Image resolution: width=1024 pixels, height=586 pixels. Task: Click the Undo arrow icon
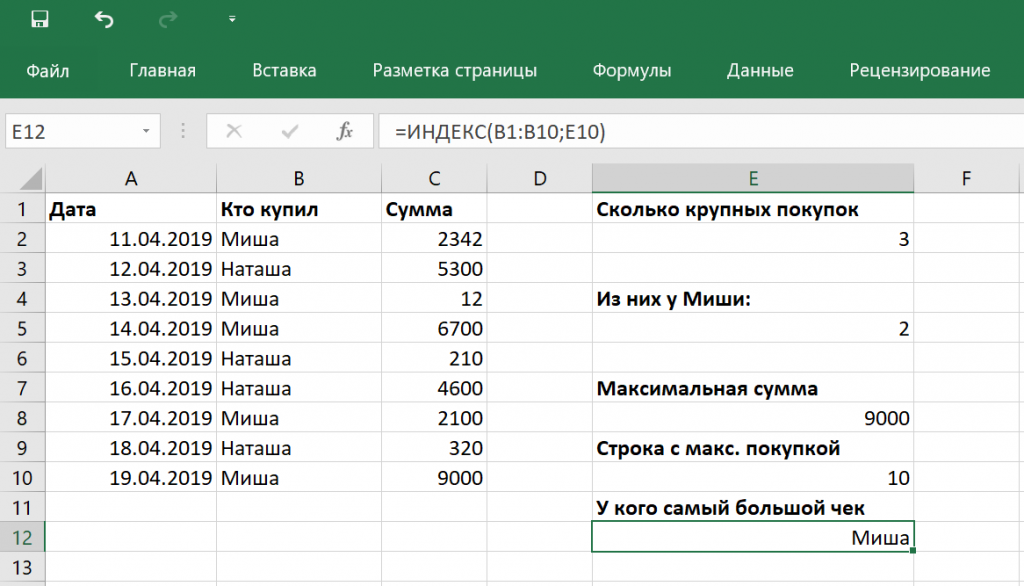[x=105, y=17]
